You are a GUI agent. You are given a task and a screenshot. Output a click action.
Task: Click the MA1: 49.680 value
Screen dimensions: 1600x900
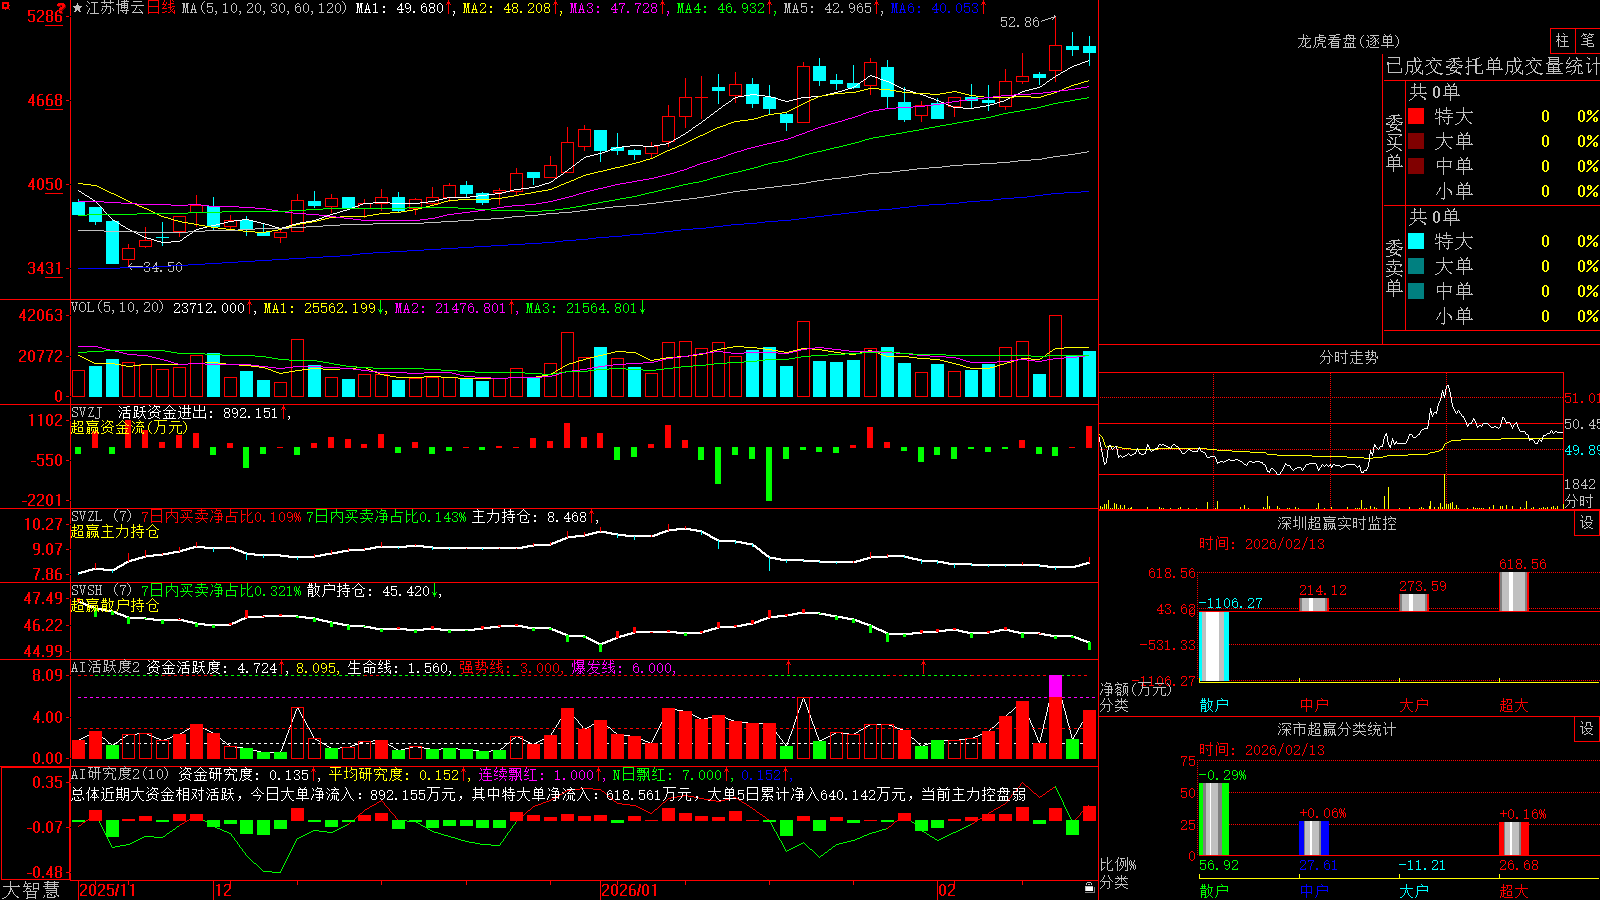click(400, 8)
